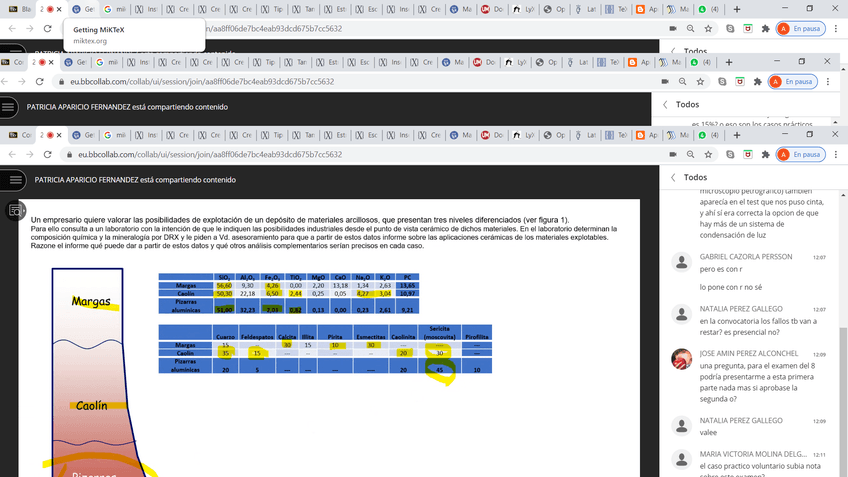Click the 'Getting MiKTeX' tab tooltip card
The height and width of the screenshot is (477, 848).
134,35
